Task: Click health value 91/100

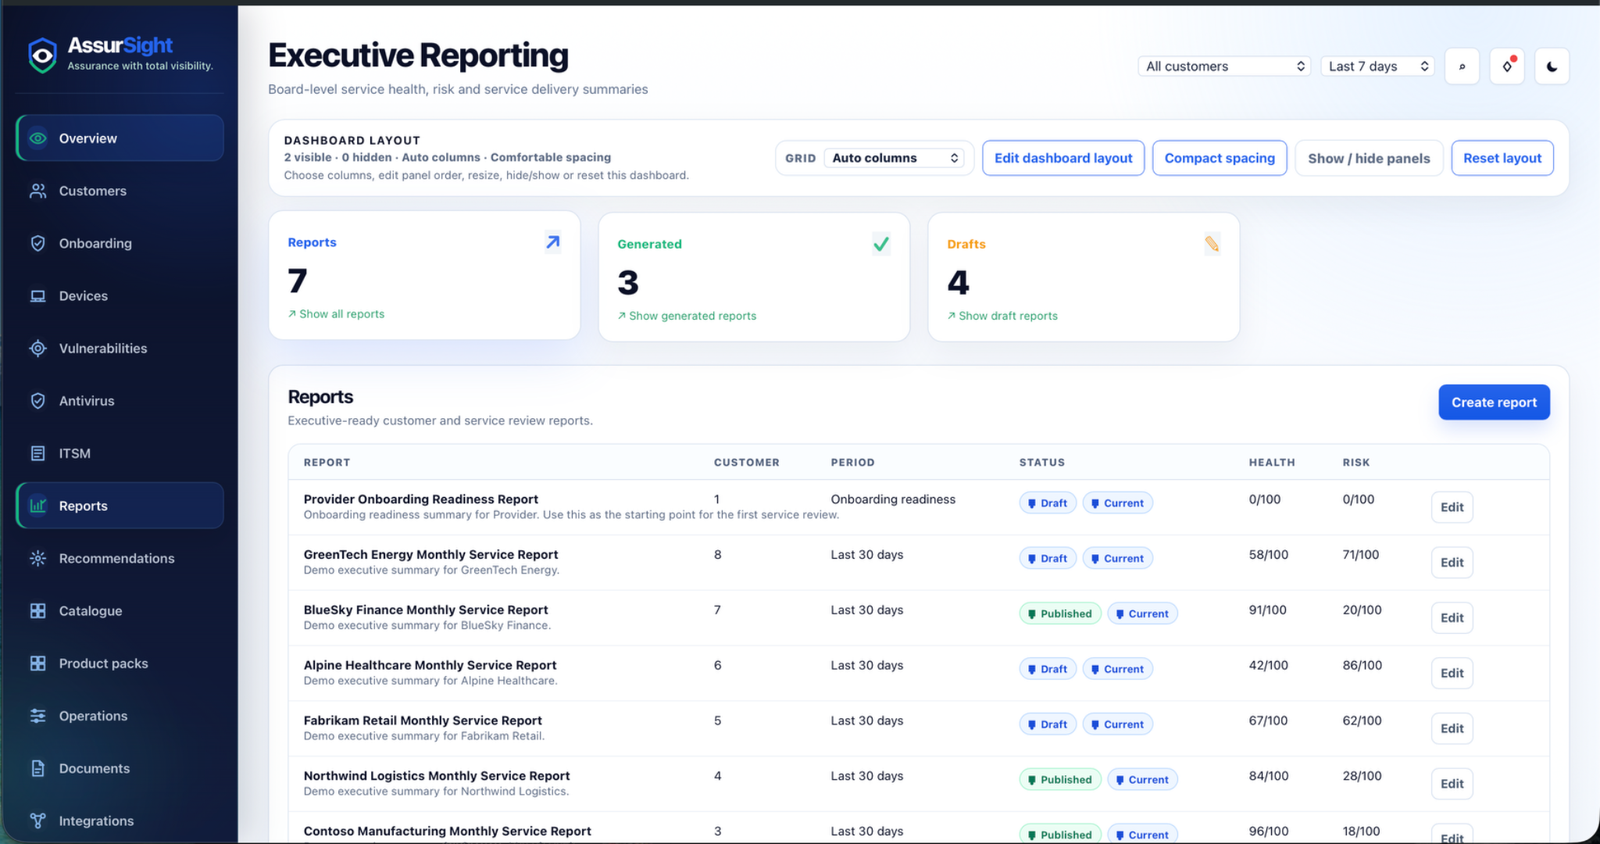Action: pos(1268,610)
